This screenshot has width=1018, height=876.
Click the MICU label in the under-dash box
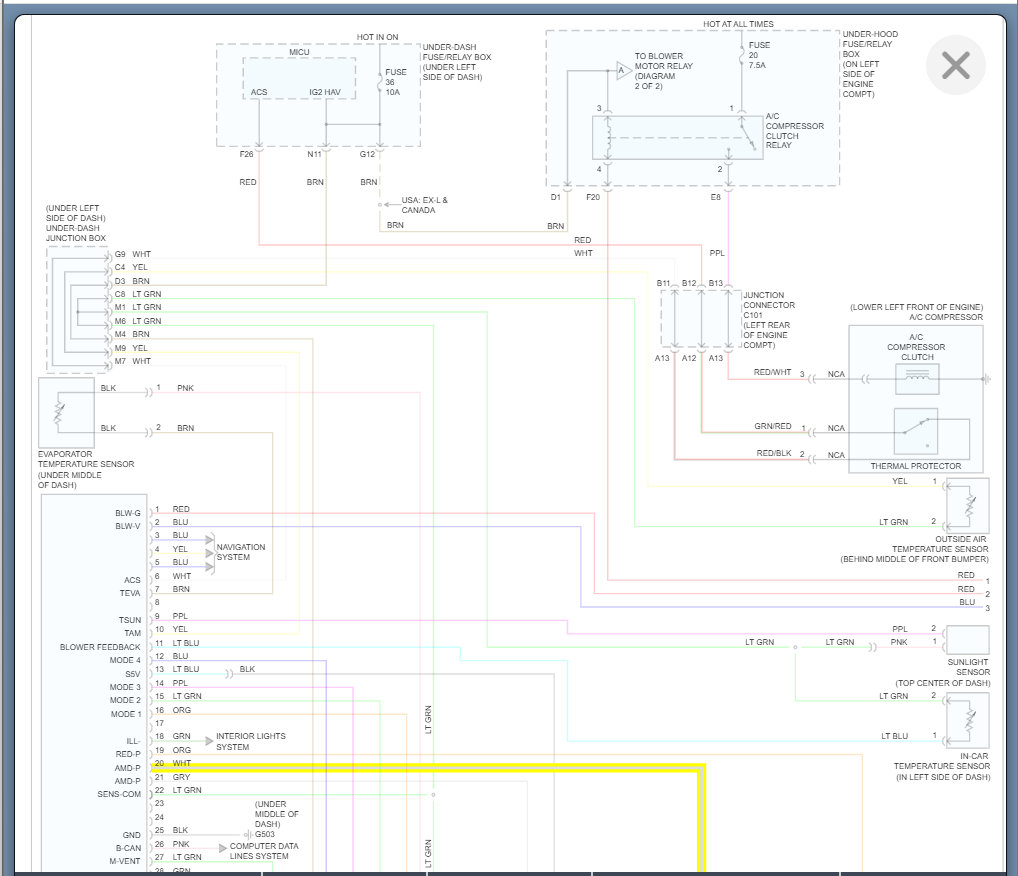[299, 52]
